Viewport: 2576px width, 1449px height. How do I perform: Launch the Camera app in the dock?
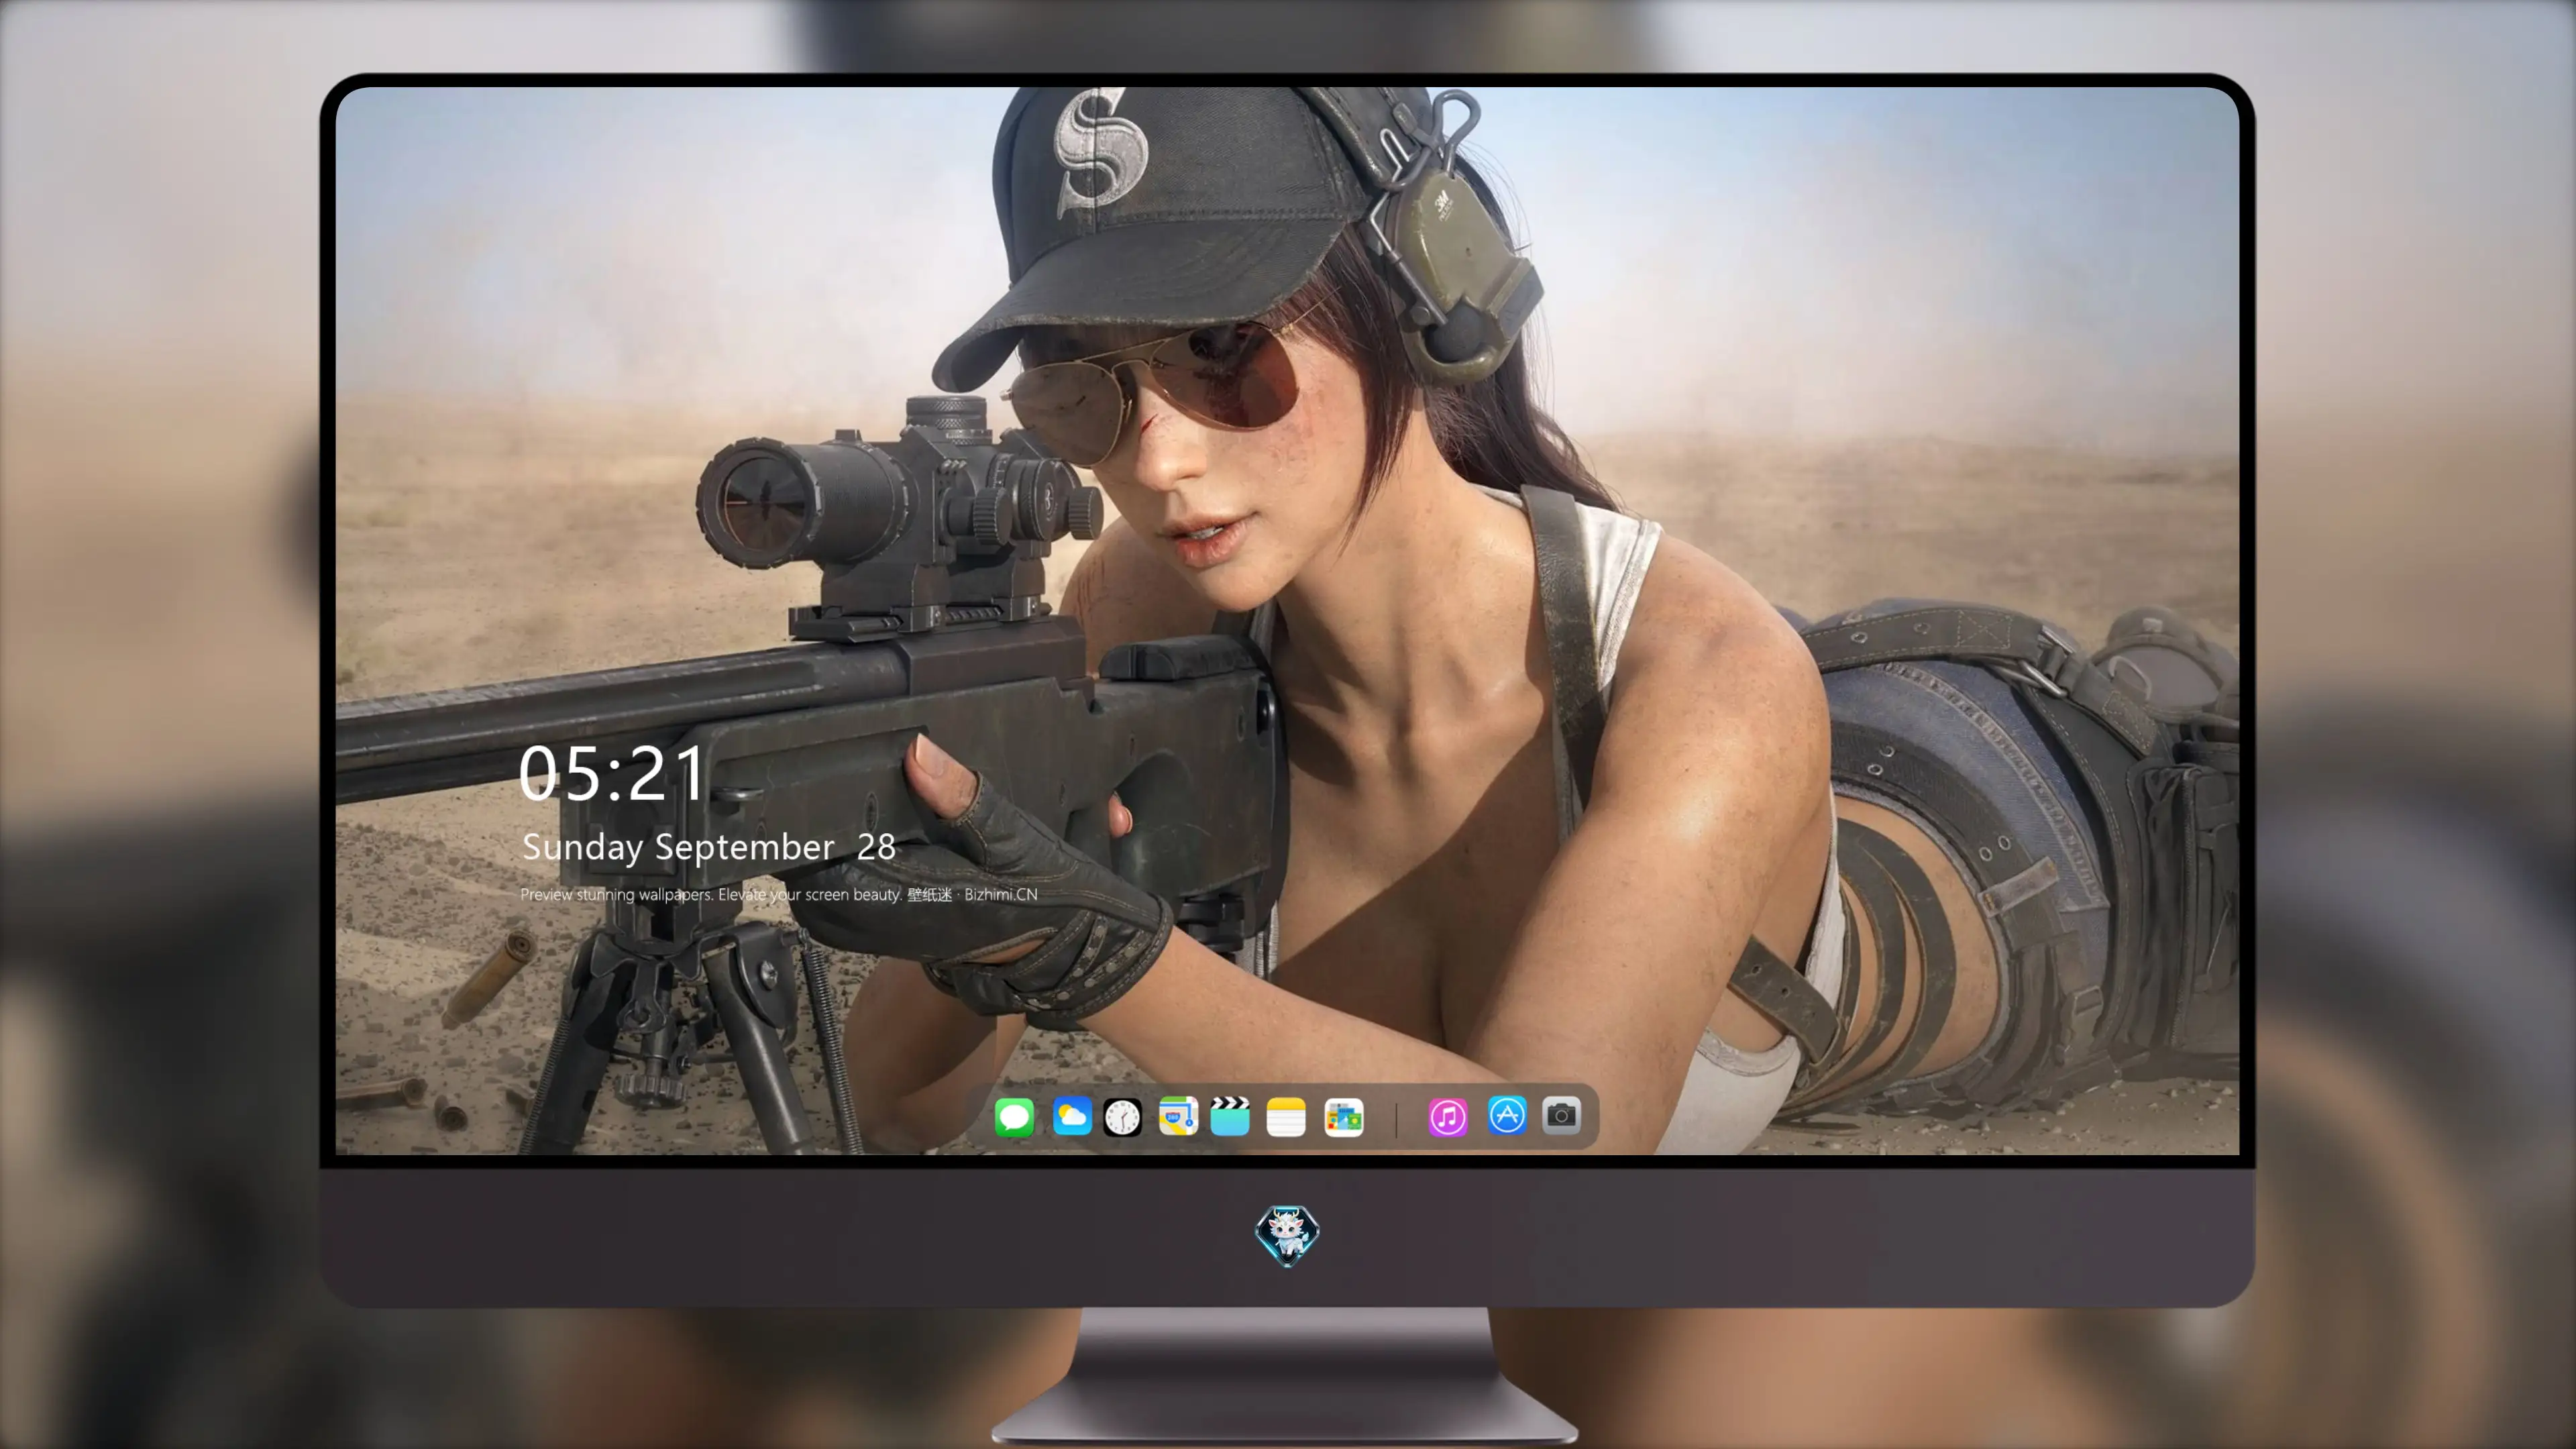click(1561, 1115)
